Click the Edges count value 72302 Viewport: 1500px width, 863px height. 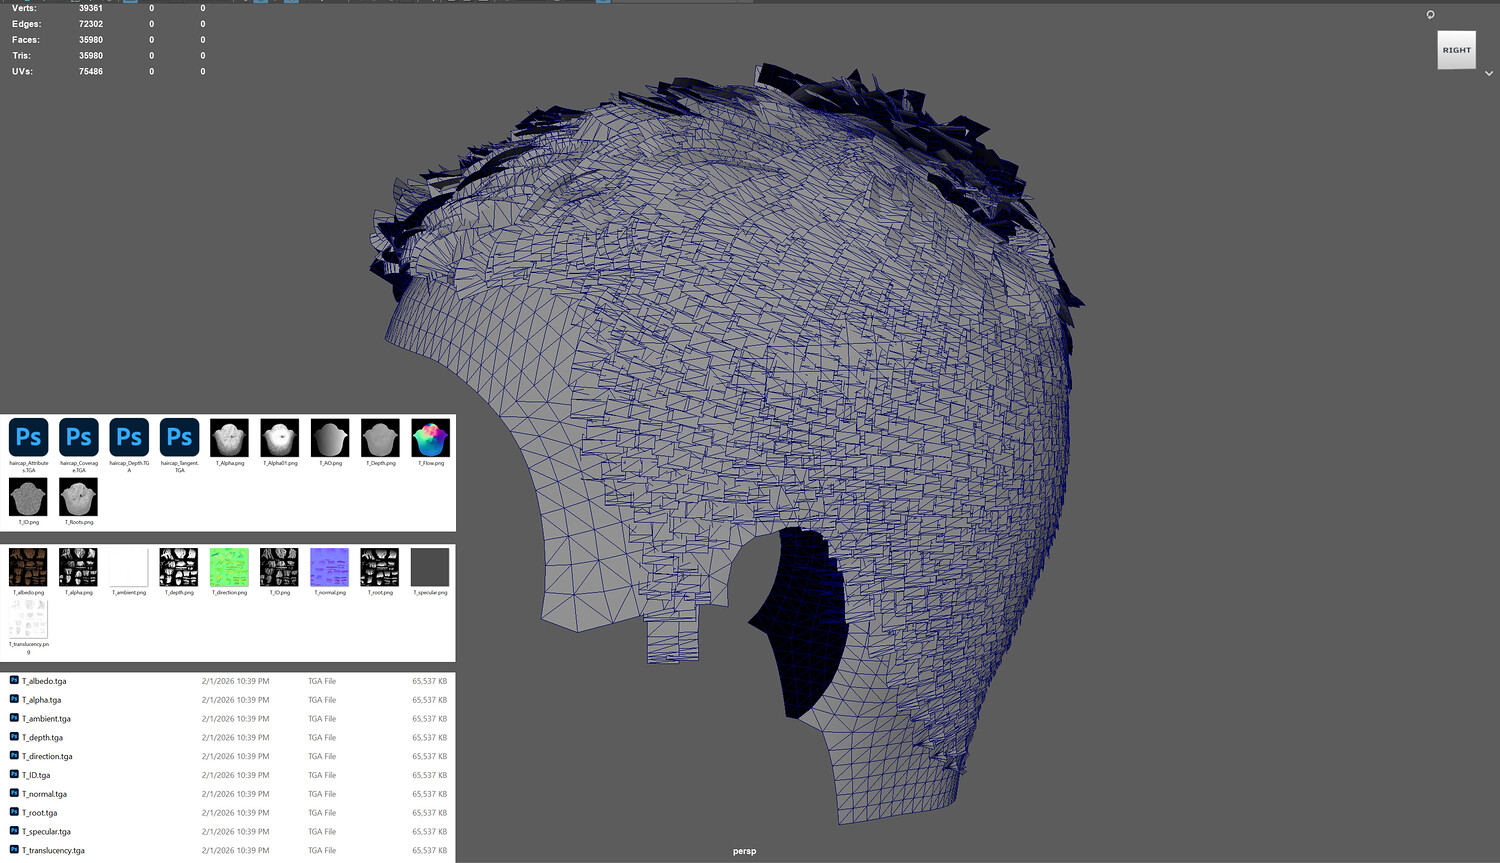coord(91,24)
